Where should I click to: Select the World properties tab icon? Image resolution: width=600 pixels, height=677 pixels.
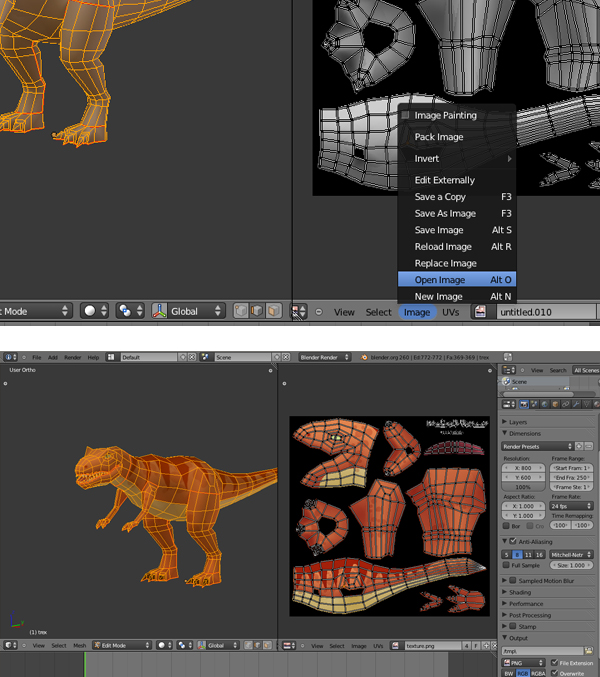click(545, 405)
